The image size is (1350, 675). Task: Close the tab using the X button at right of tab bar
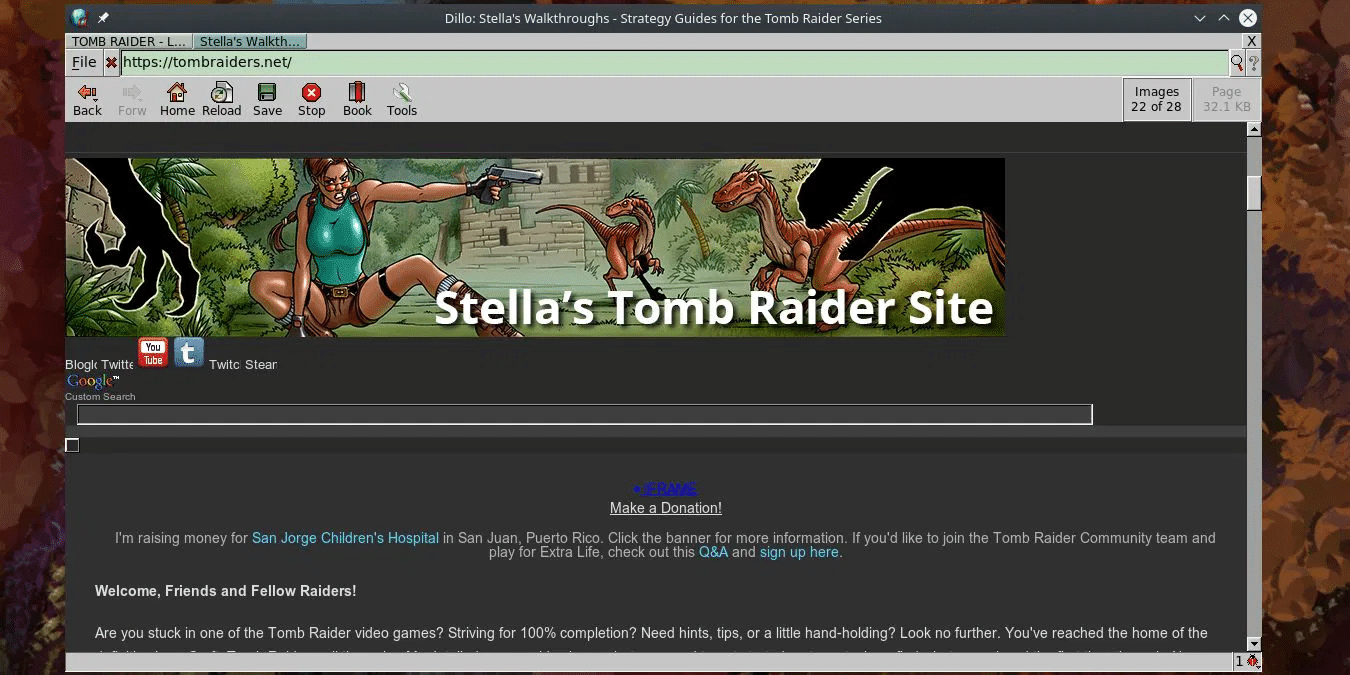click(x=1251, y=41)
